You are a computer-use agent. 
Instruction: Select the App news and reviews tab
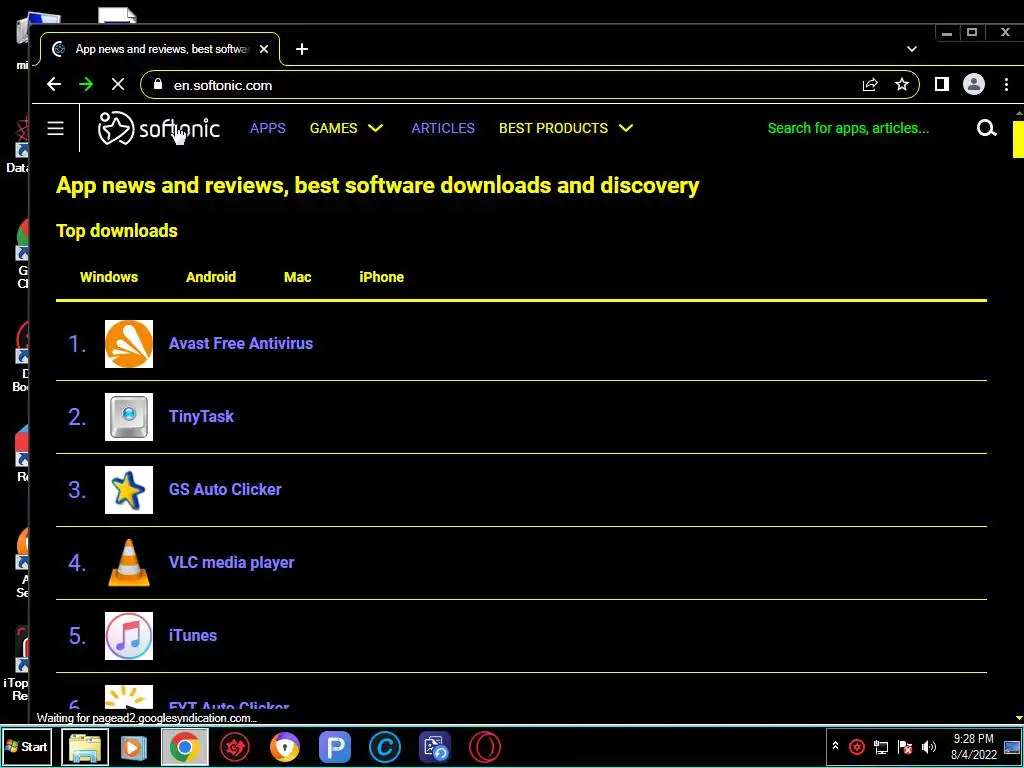(x=161, y=49)
